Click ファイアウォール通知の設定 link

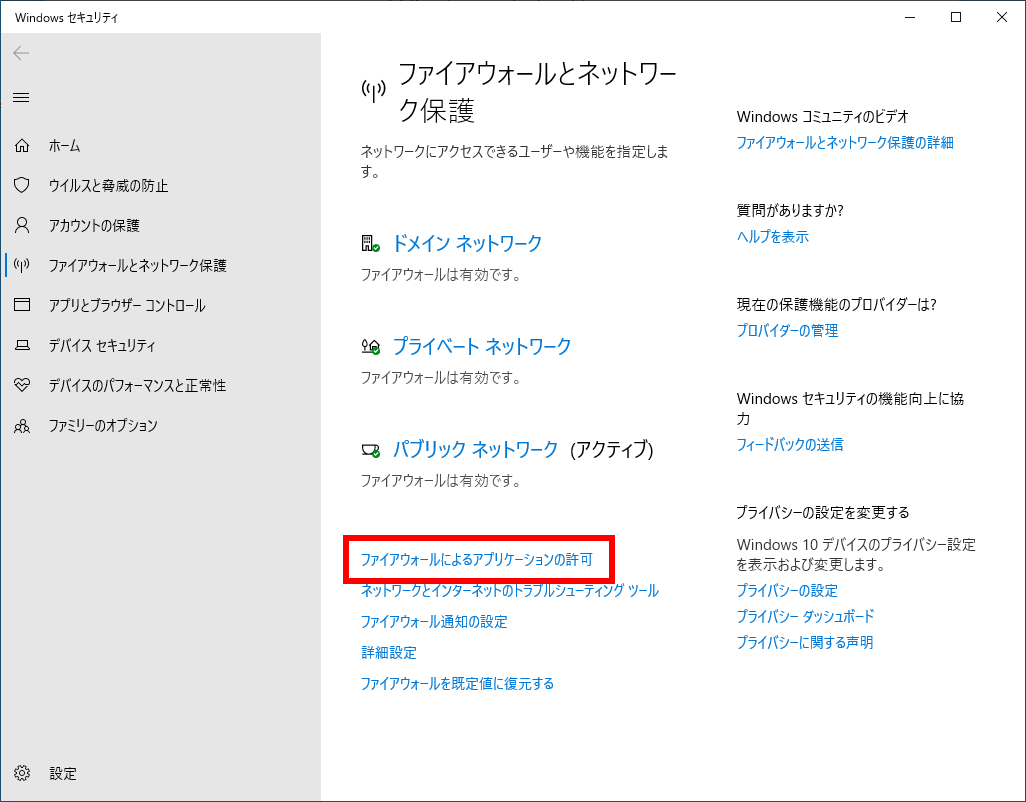434,621
